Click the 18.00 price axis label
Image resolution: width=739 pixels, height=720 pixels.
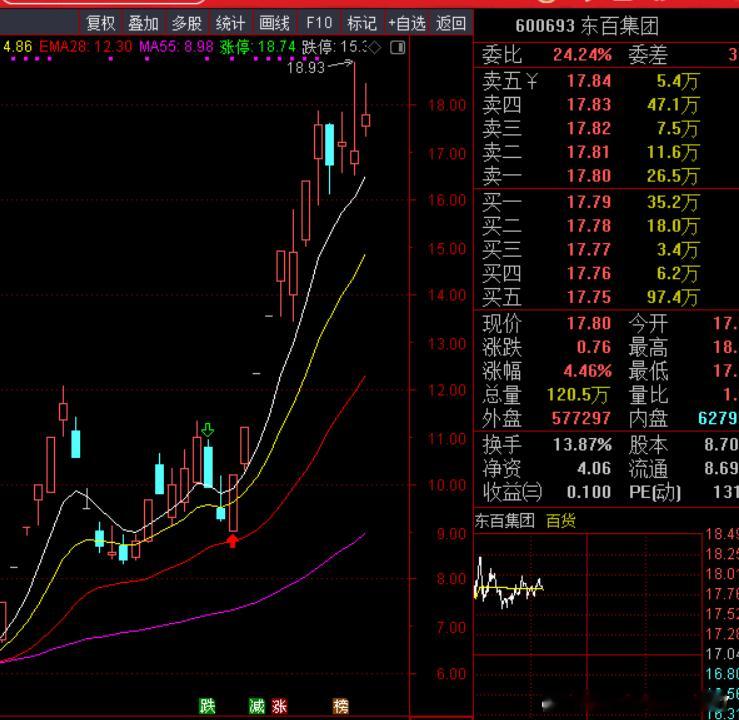pos(447,105)
